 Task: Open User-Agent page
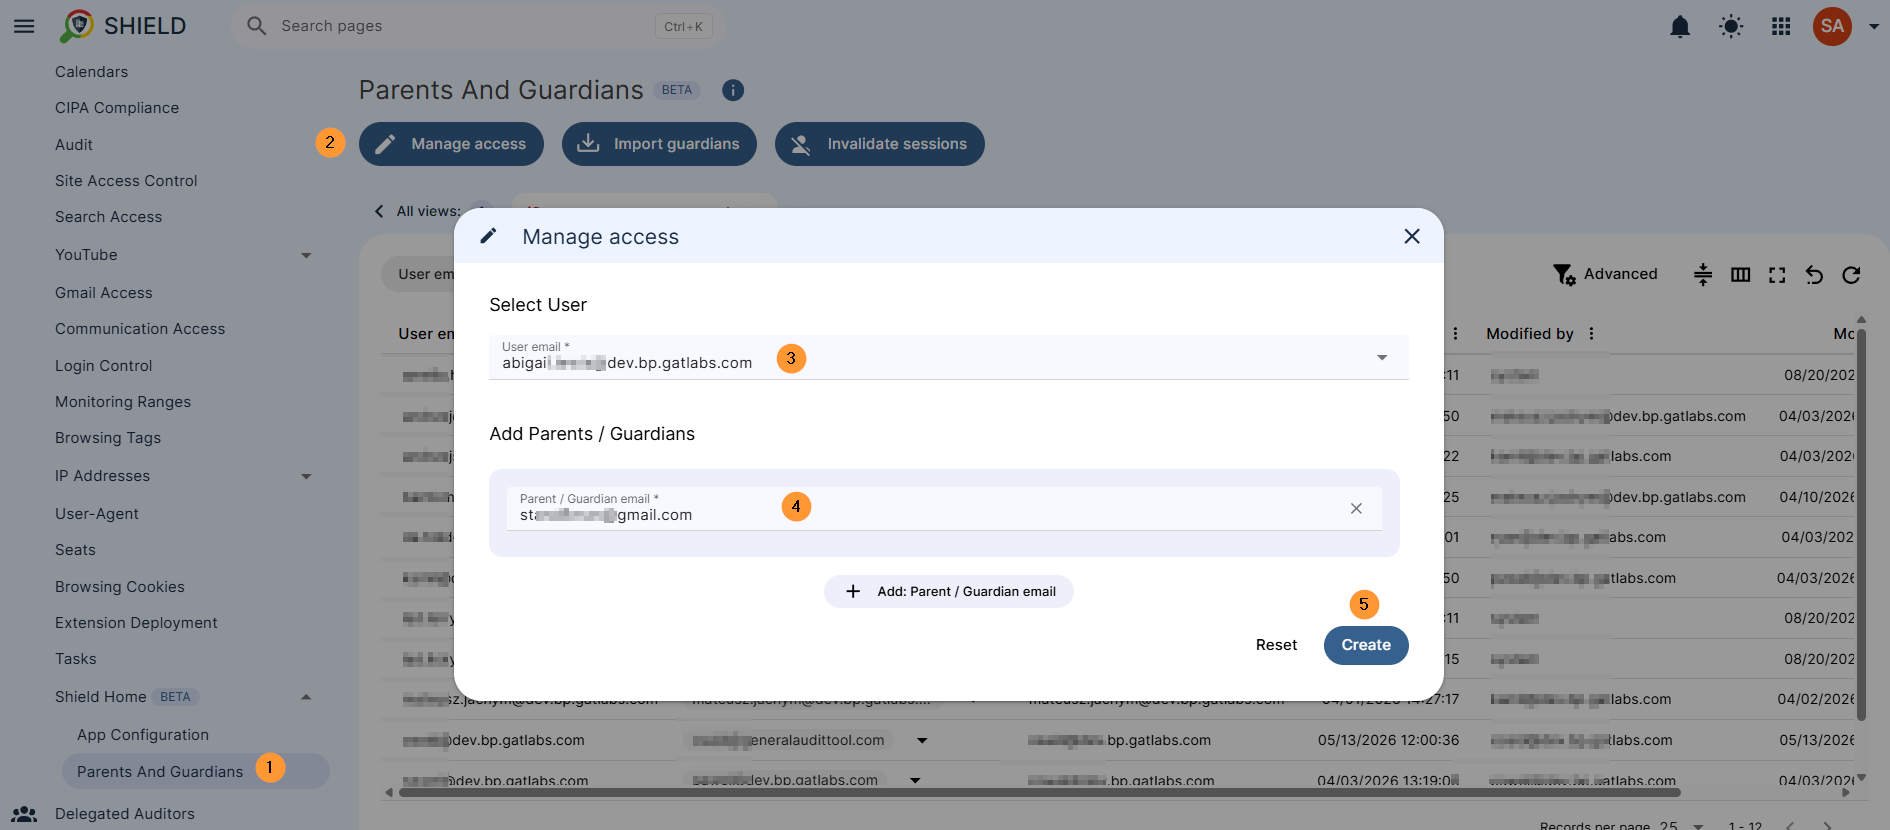[x=97, y=514]
